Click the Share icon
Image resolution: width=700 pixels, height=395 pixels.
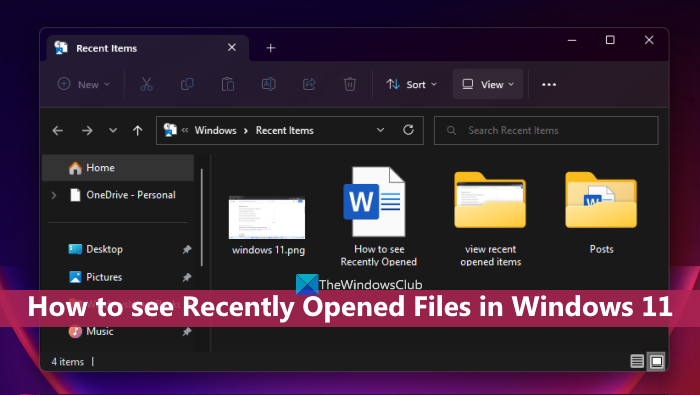[309, 84]
